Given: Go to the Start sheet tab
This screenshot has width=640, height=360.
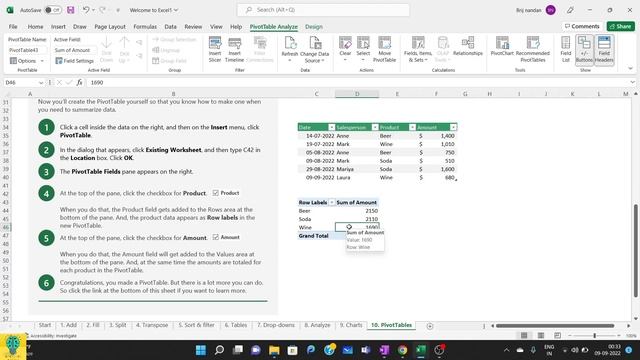Looking at the screenshot, I should (45, 325).
